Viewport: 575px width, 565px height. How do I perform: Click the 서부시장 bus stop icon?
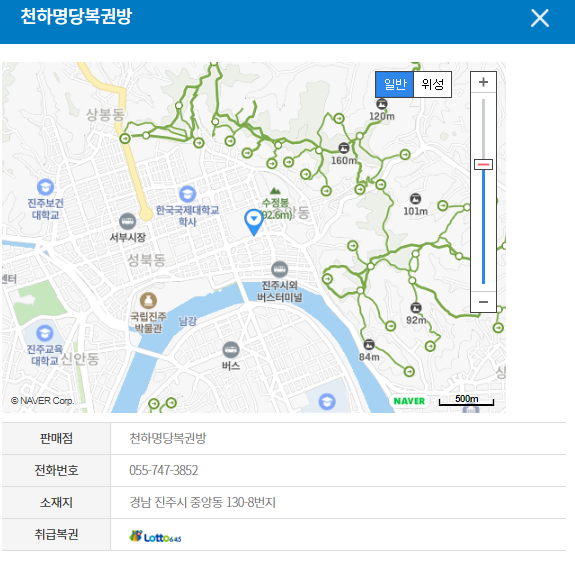tap(128, 221)
